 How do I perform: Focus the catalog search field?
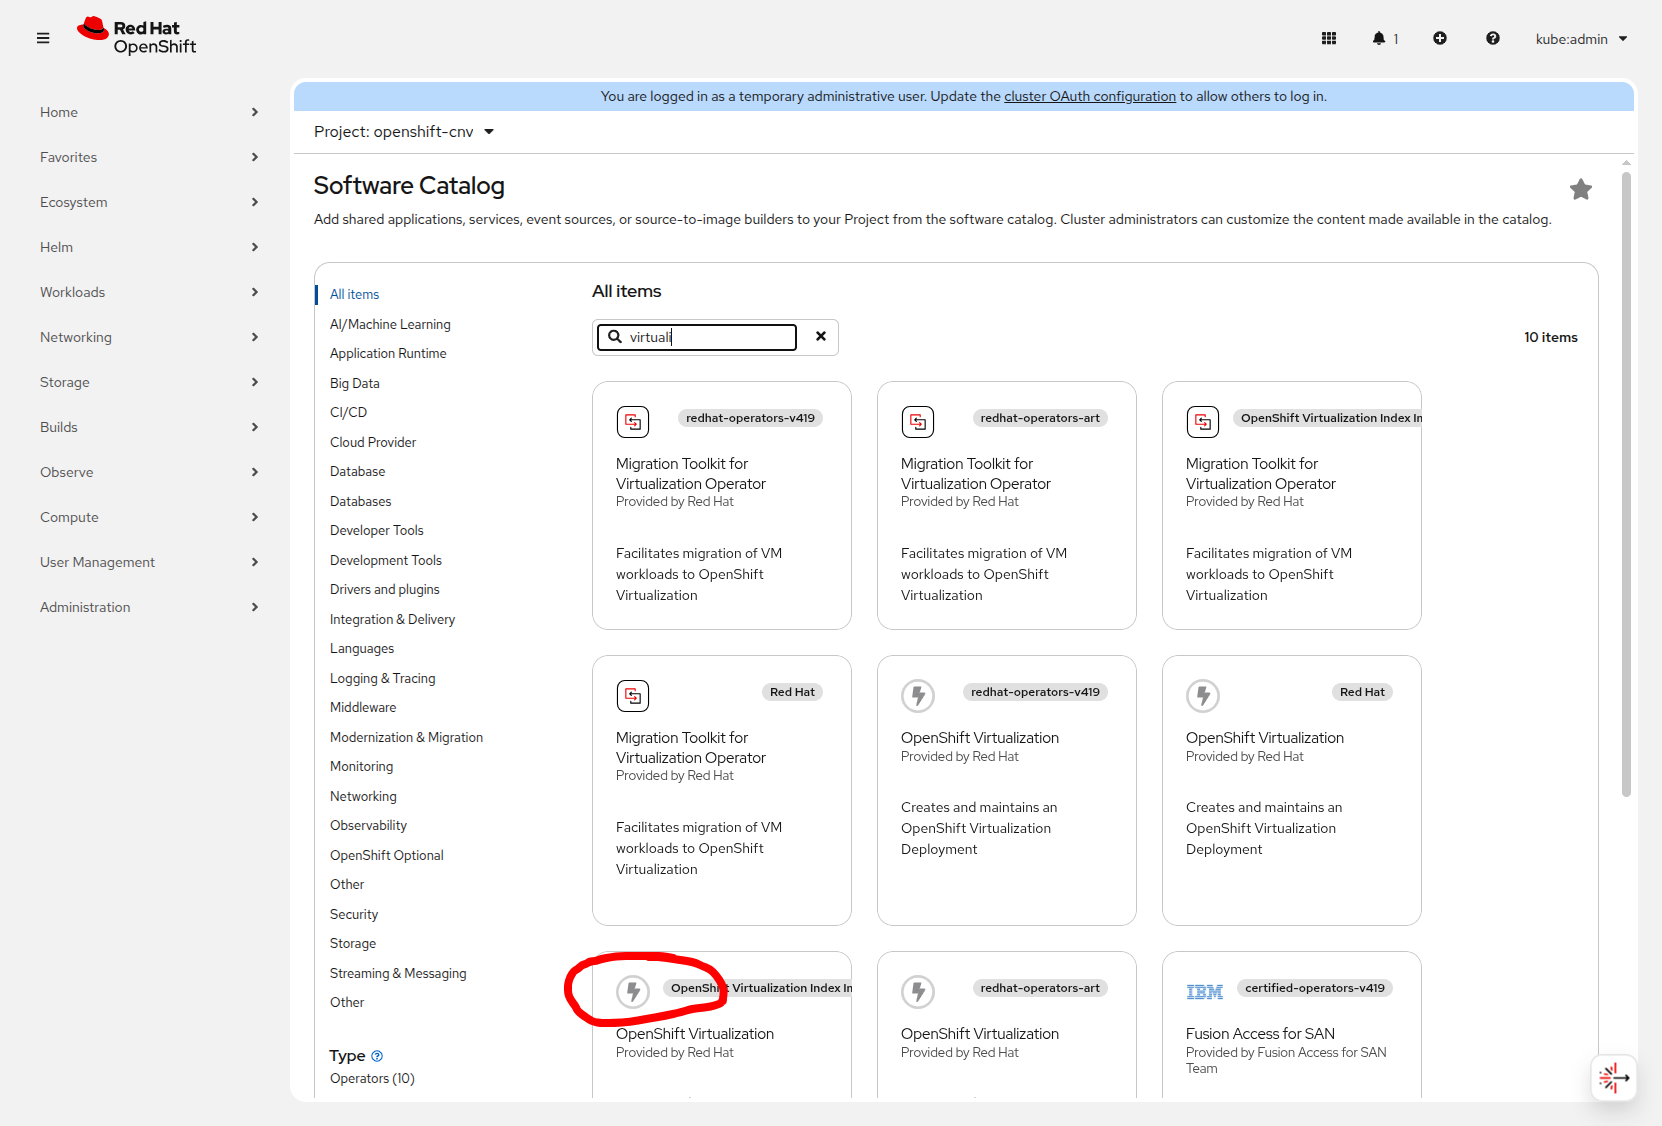697,337
